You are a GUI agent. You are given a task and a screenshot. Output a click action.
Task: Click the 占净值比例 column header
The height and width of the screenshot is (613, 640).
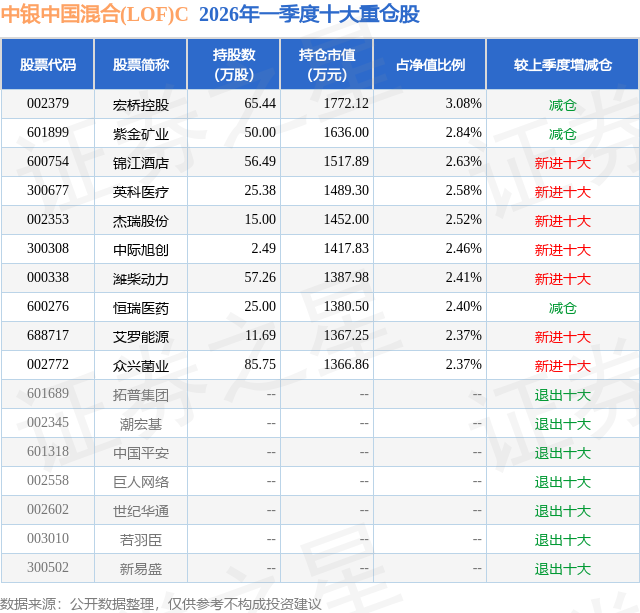(x=430, y=64)
